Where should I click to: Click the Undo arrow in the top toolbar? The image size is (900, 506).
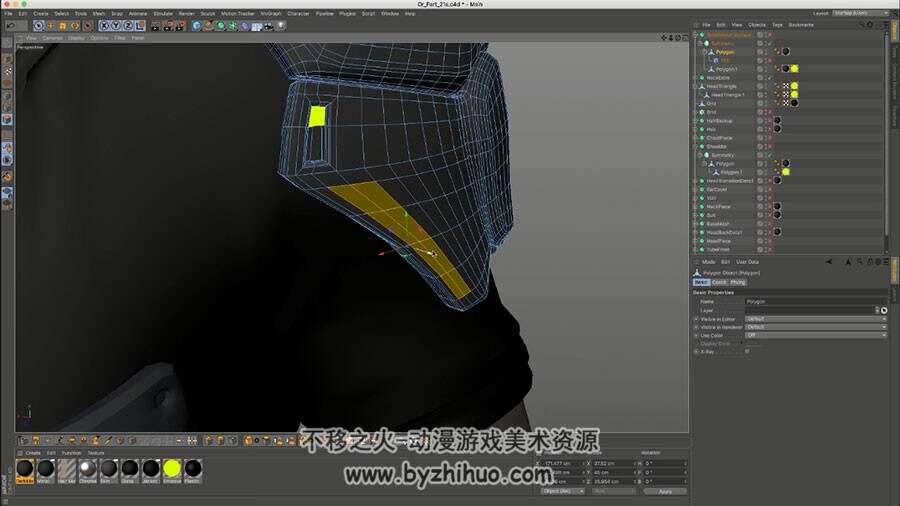click(x=10, y=26)
